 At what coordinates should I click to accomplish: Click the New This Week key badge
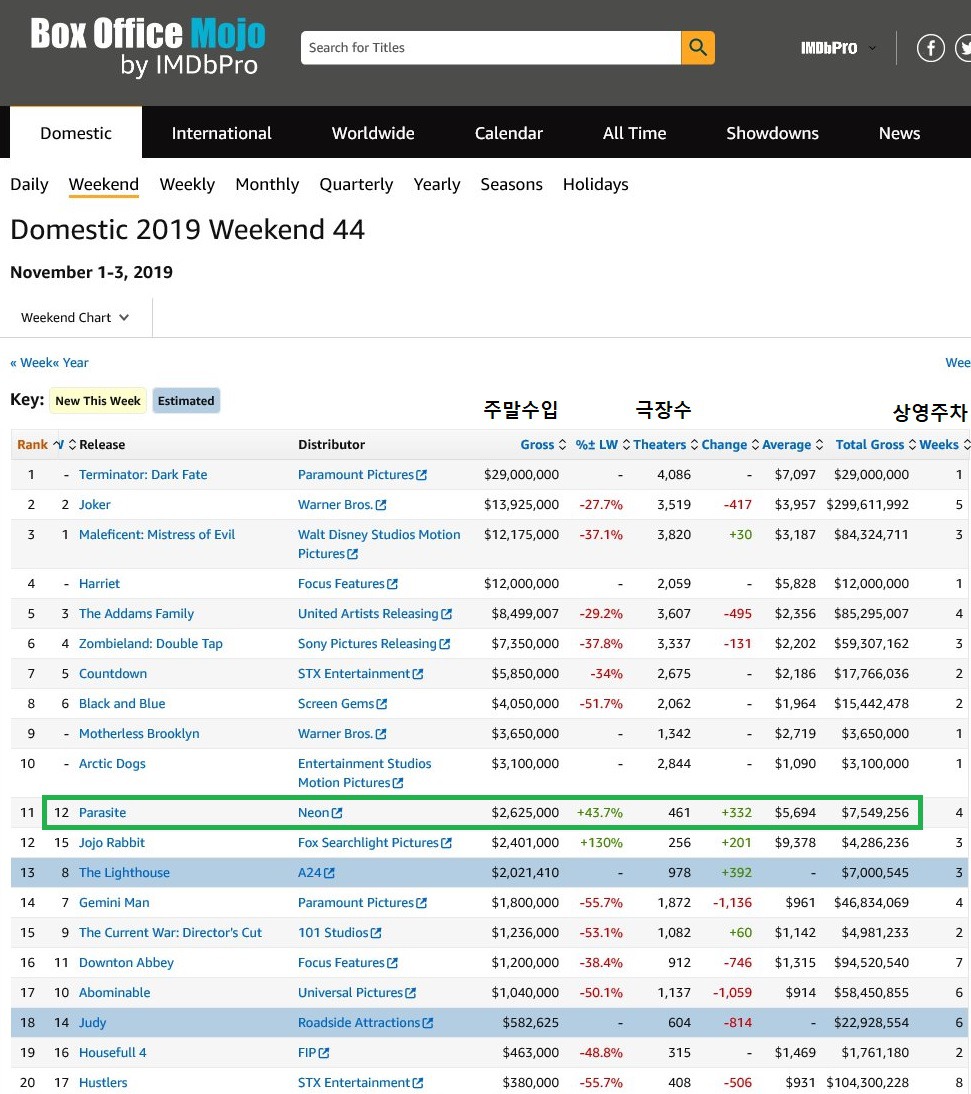pyautogui.click(x=98, y=401)
